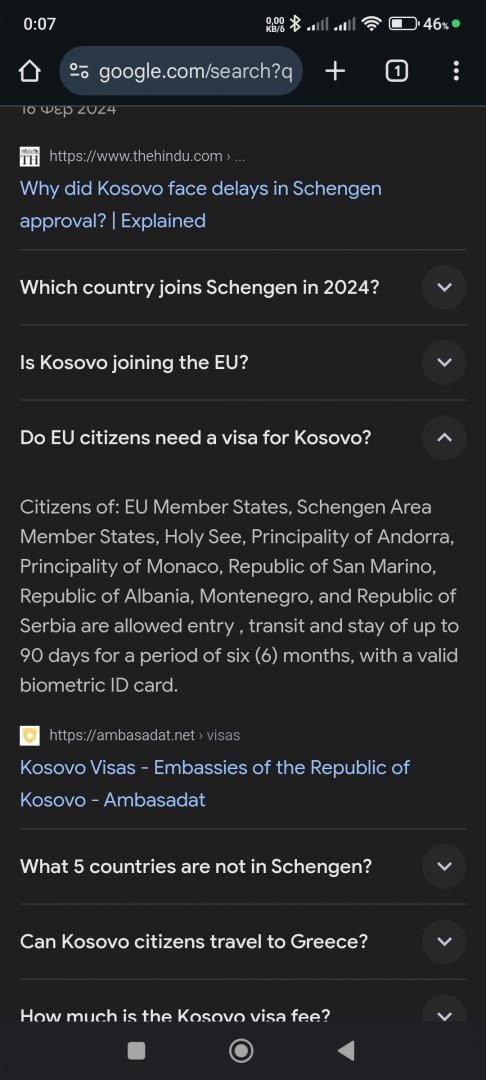This screenshot has width=486, height=1080.
Task: Open Chrome three-dot overflow menu
Action: coord(456,71)
